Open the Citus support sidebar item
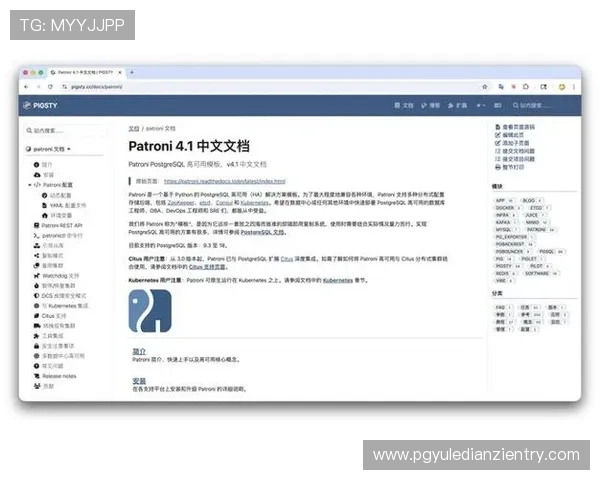The width and height of the screenshot is (600, 480). [50, 316]
